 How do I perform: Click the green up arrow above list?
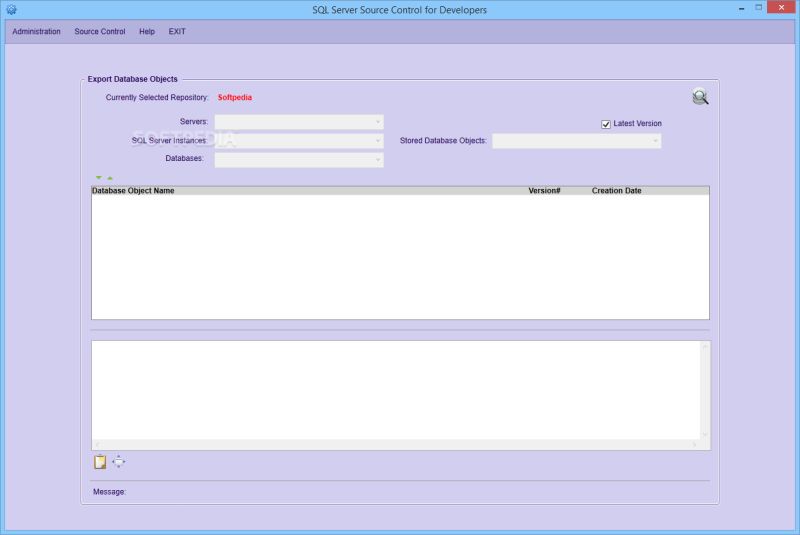tap(110, 178)
